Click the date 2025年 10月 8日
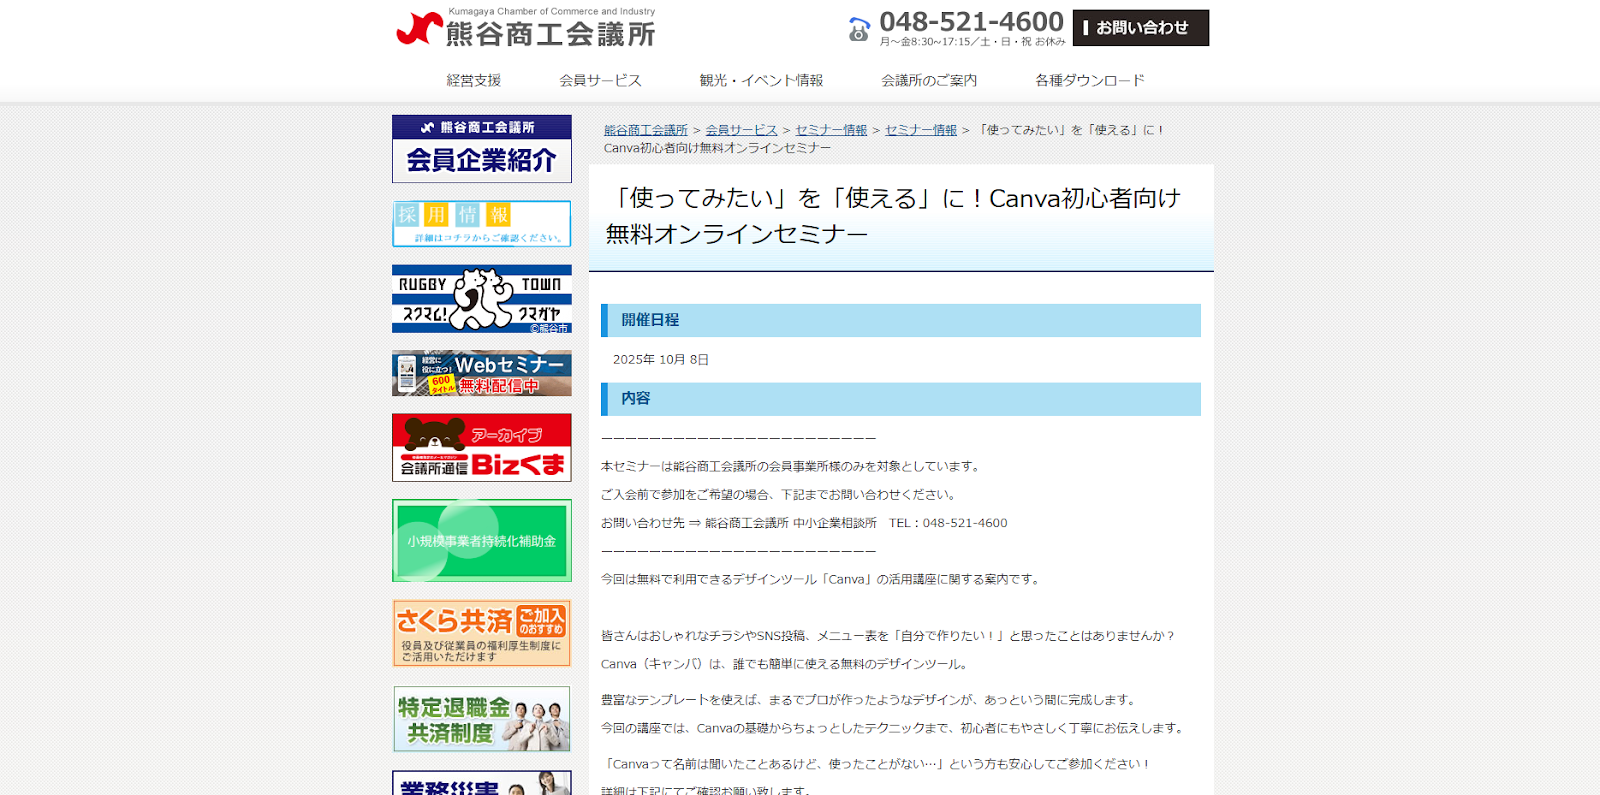1600x795 pixels. [x=661, y=360]
